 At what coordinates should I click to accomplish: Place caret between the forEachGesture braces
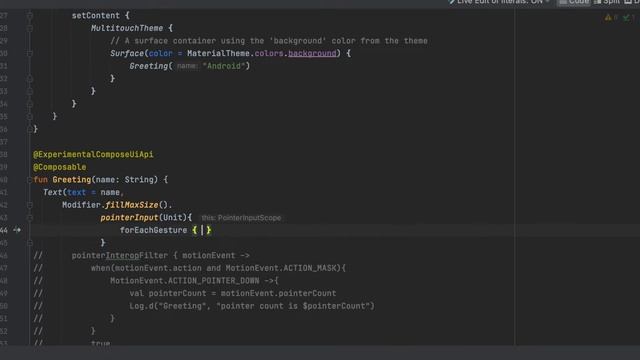click(x=202, y=231)
